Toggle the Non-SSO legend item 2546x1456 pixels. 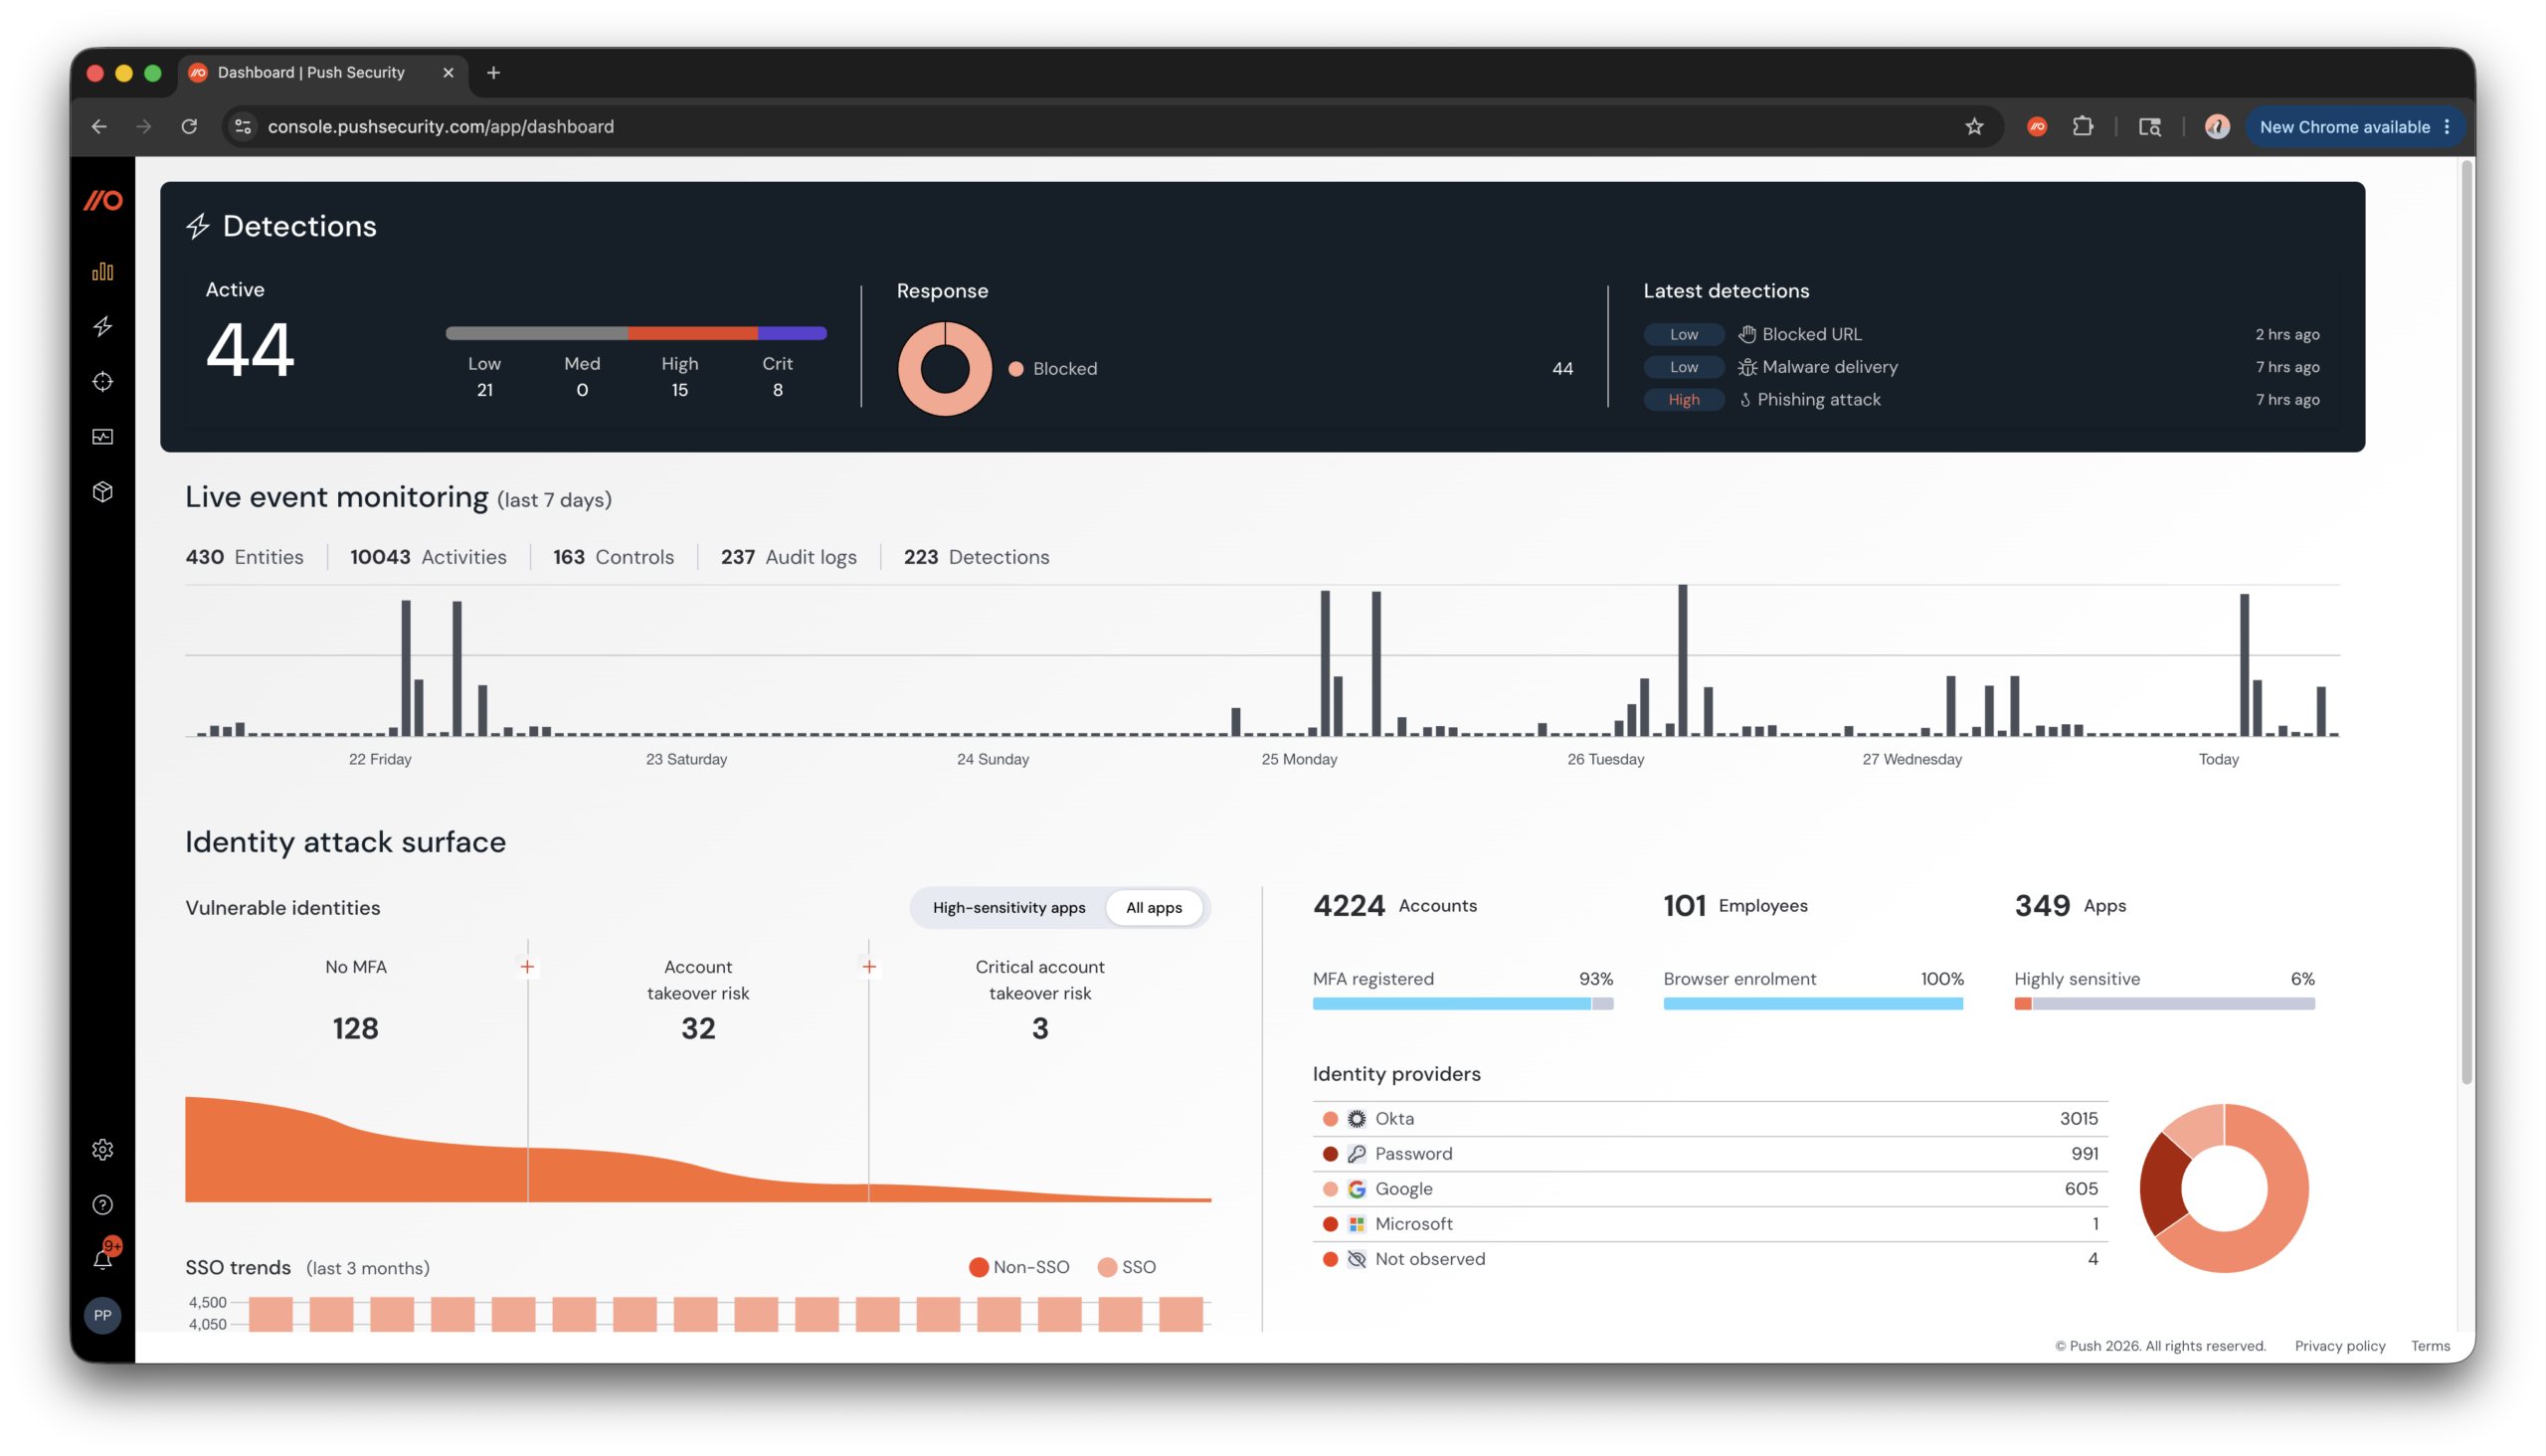pyautogui.click(x=1019, y=1267)
